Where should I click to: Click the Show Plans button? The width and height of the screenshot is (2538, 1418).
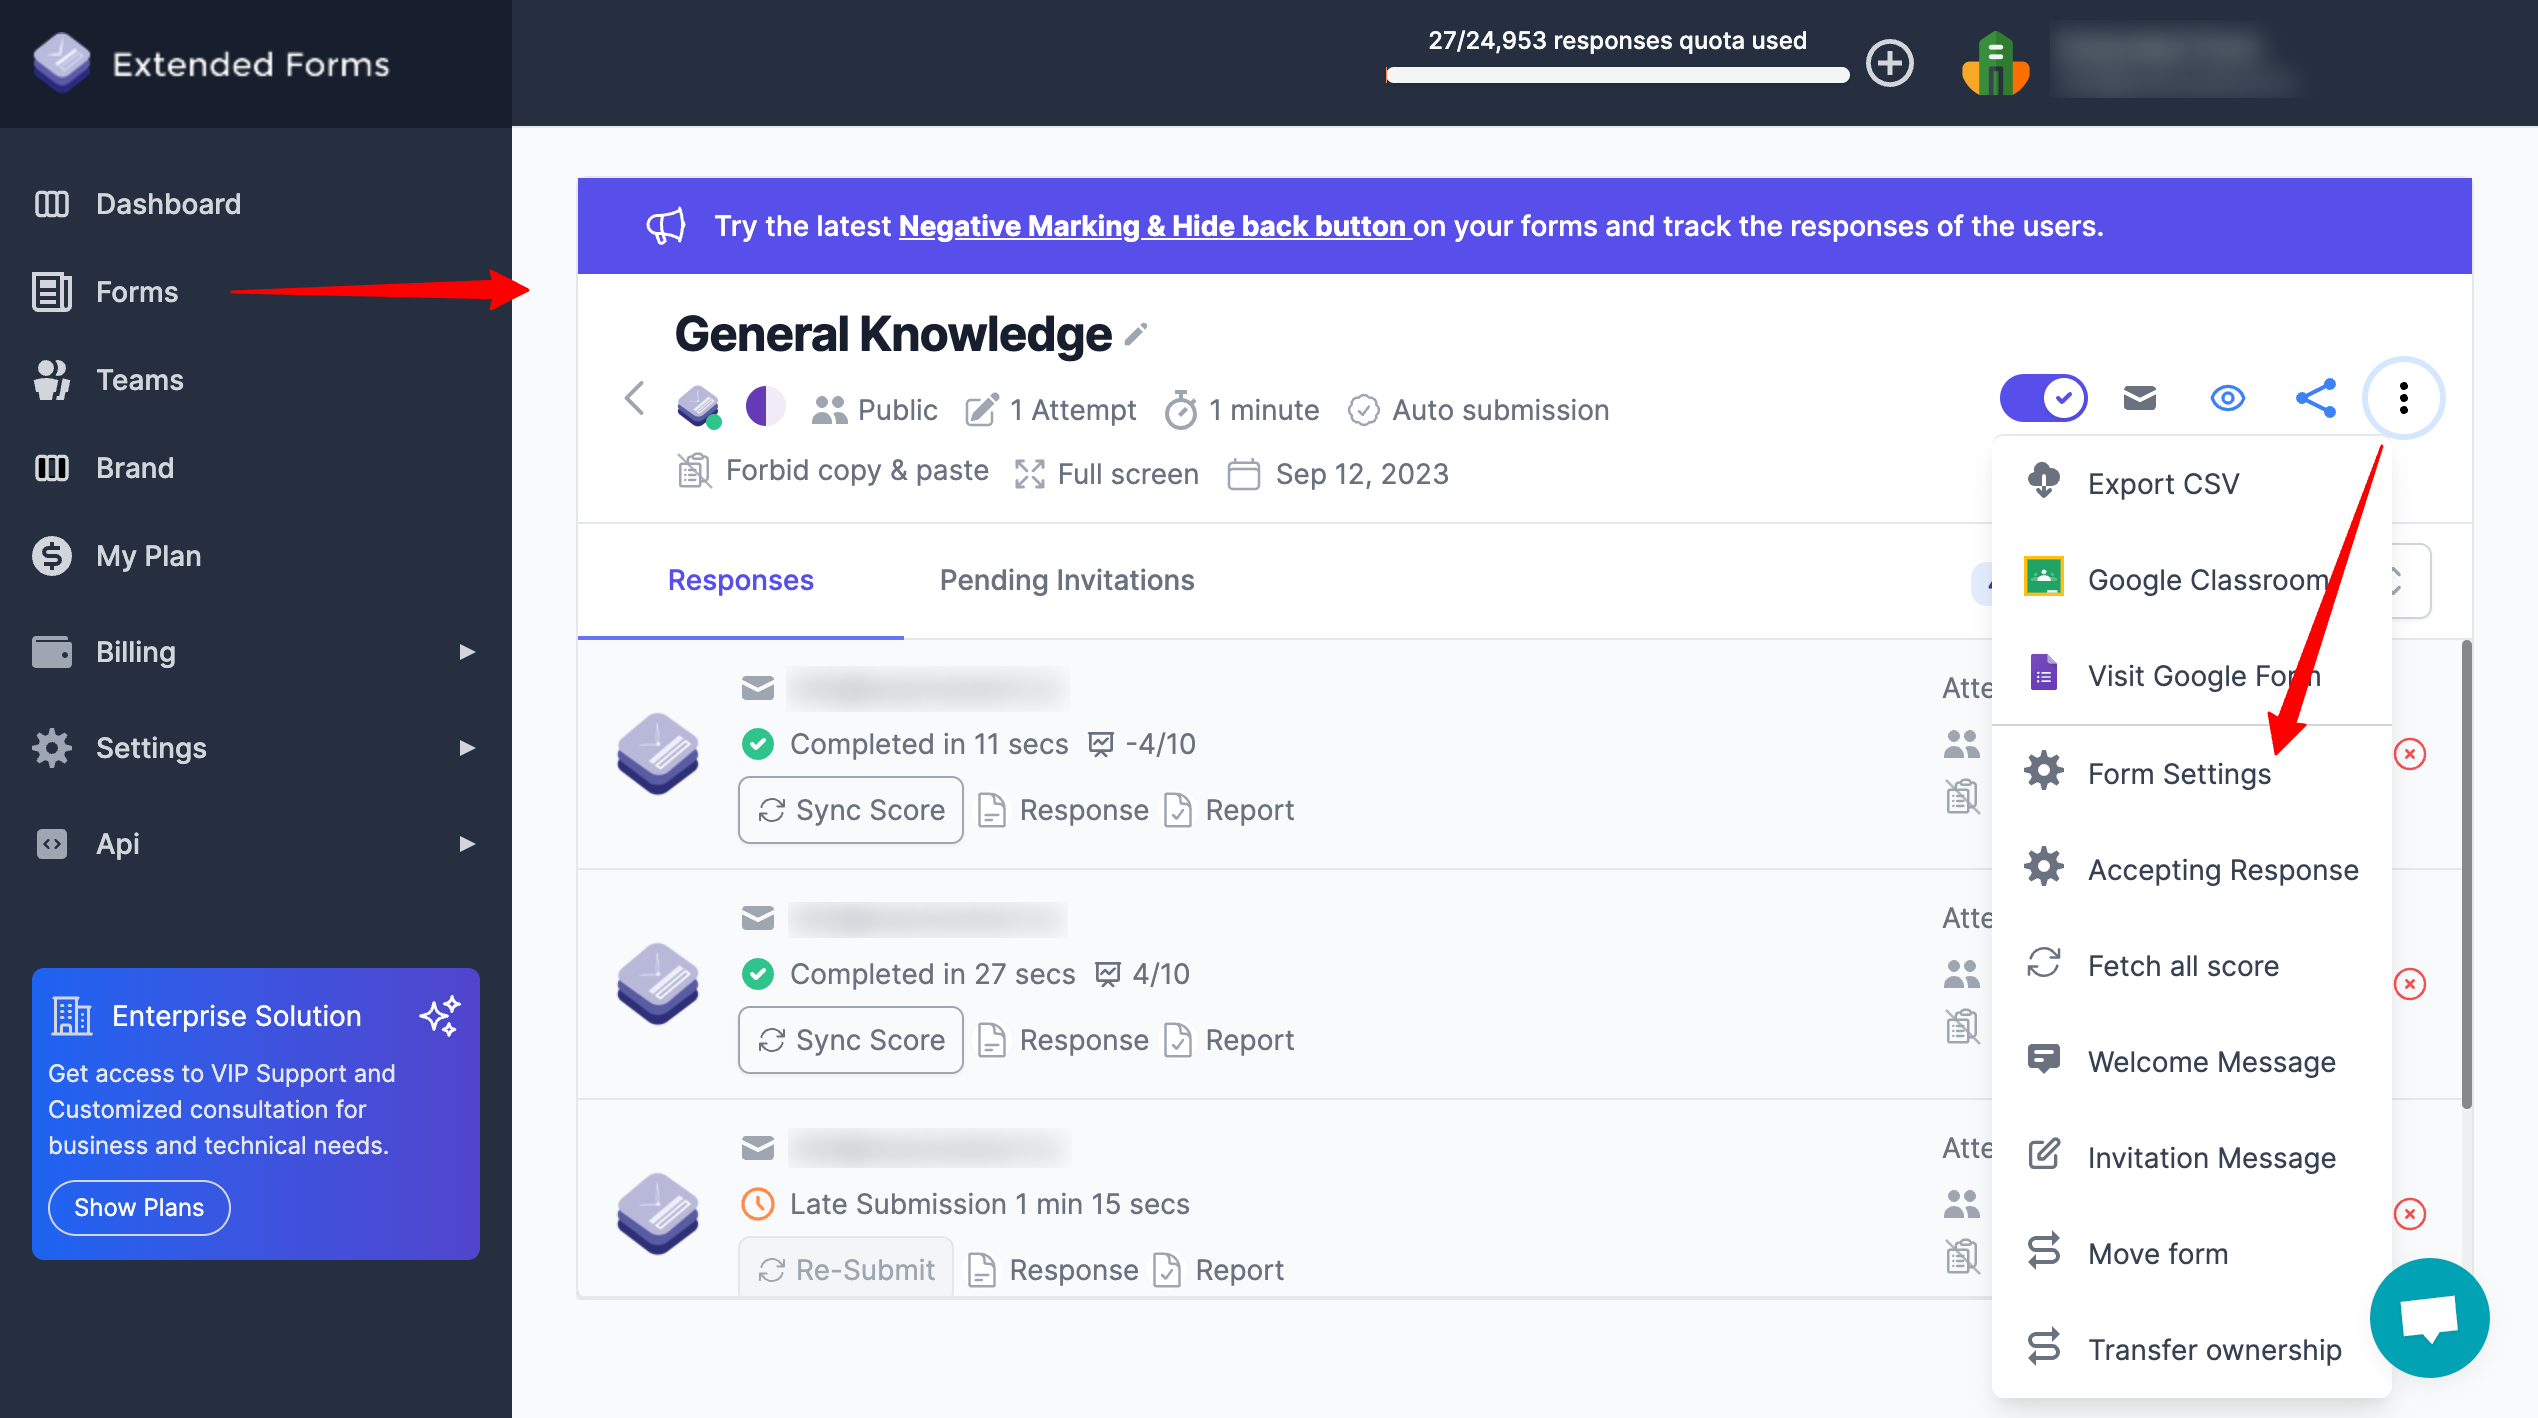(x=138, y=1207)
